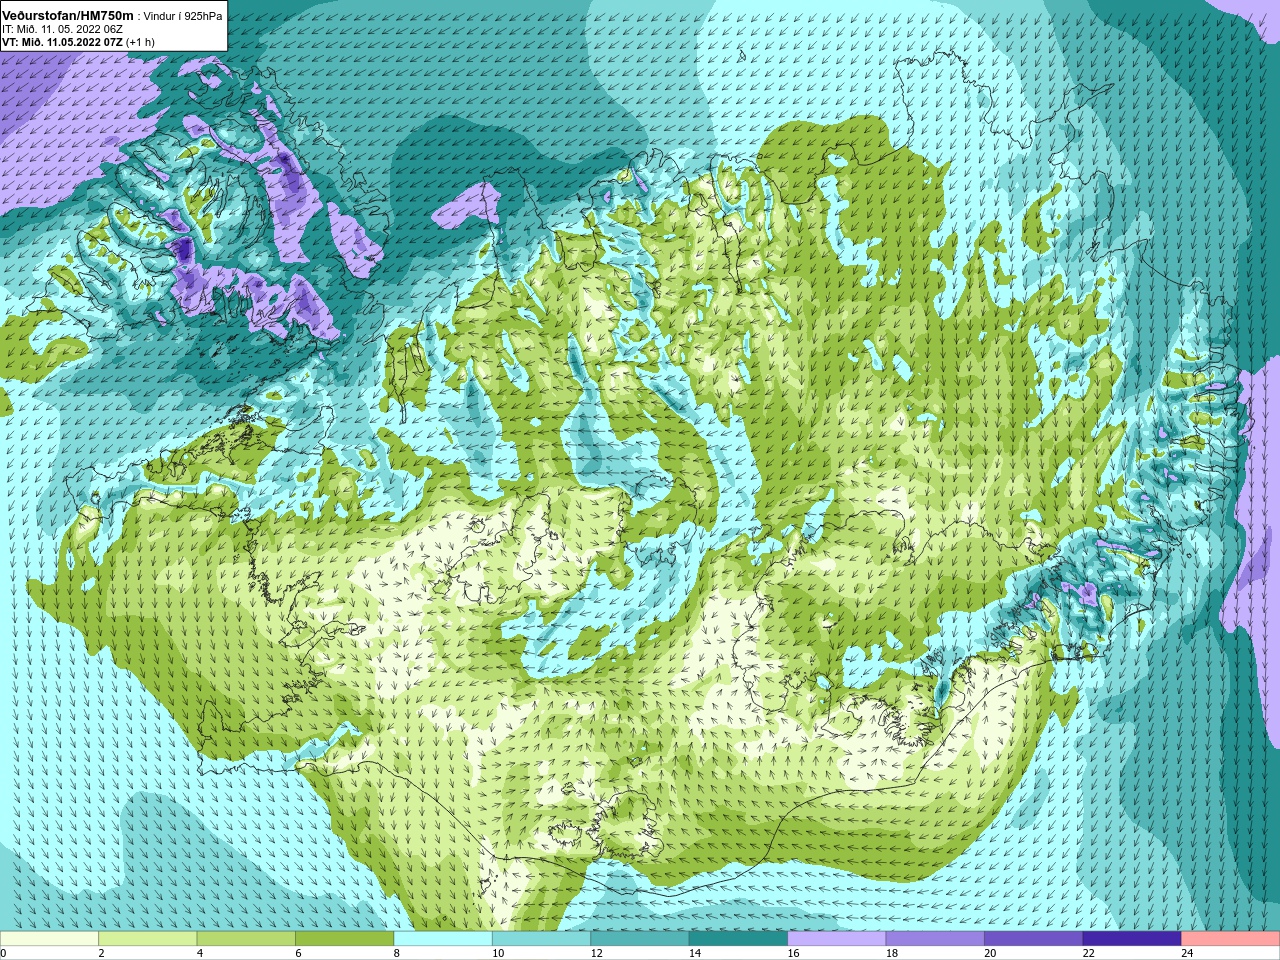Viewport: 1280px width, 960px height.
Task: Click the 6–8 olive green legend swatch
Action: point(344,939)
